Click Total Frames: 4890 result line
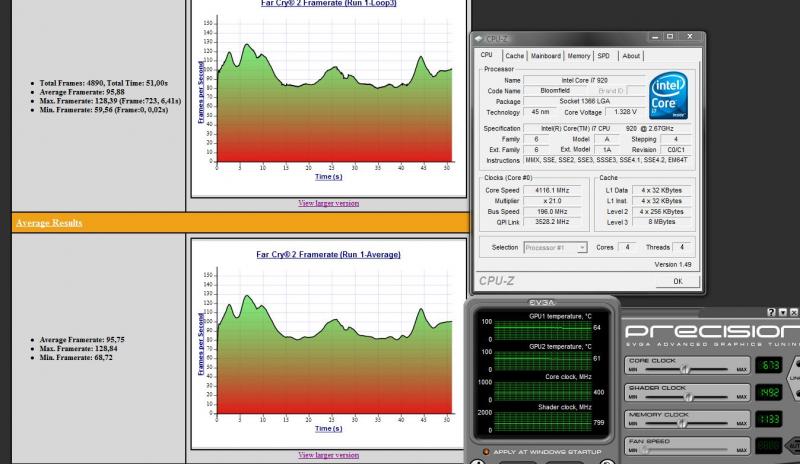The image size is (800, 464). coord(104,83)
